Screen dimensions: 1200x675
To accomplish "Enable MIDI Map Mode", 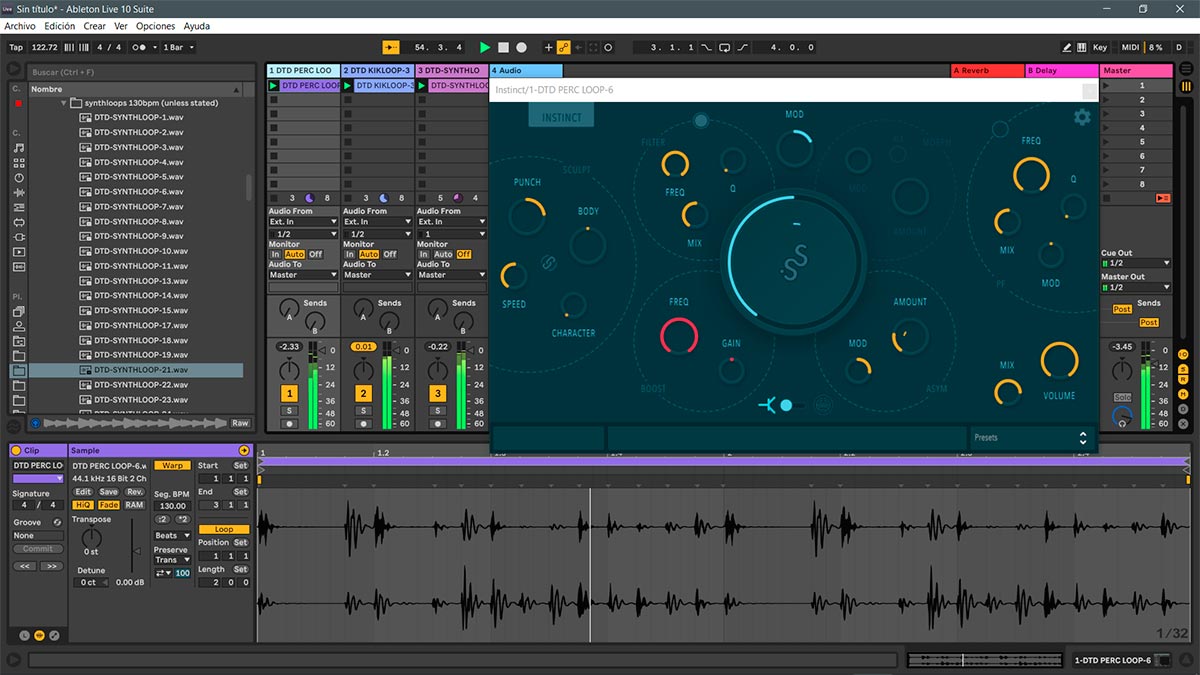I will click(x=1130, y=47).
